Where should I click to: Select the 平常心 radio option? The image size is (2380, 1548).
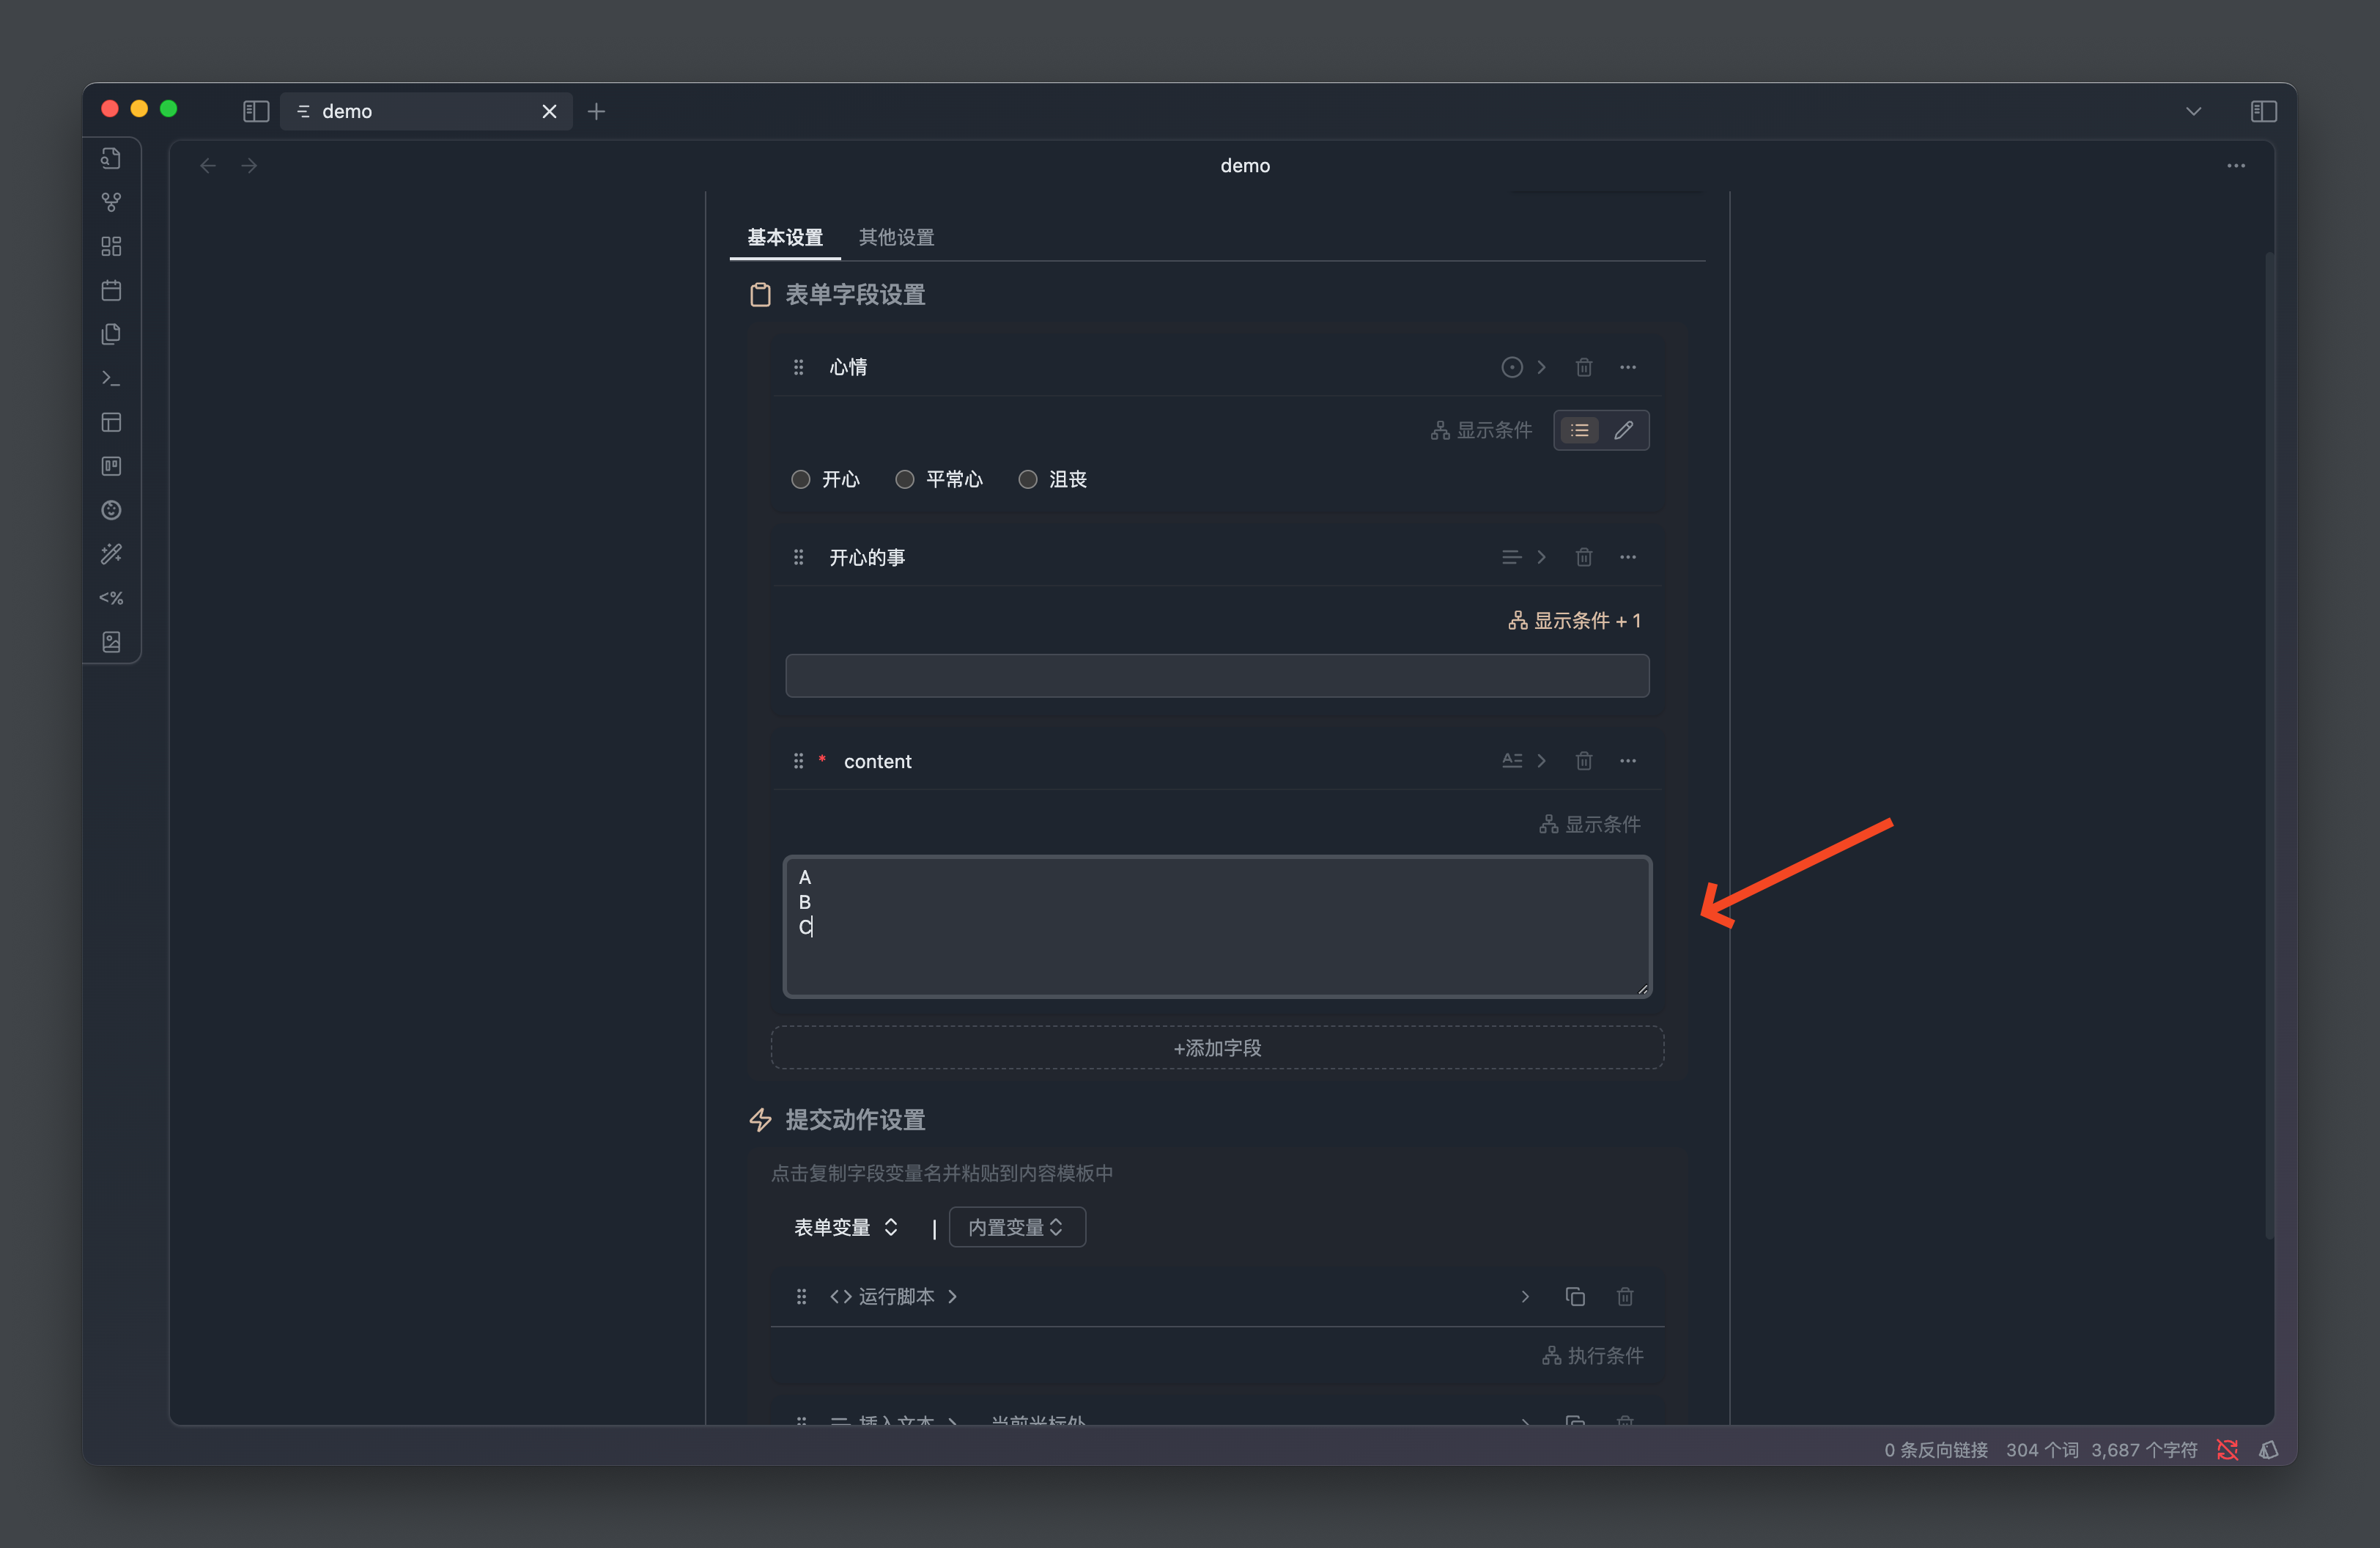[904, 479]
